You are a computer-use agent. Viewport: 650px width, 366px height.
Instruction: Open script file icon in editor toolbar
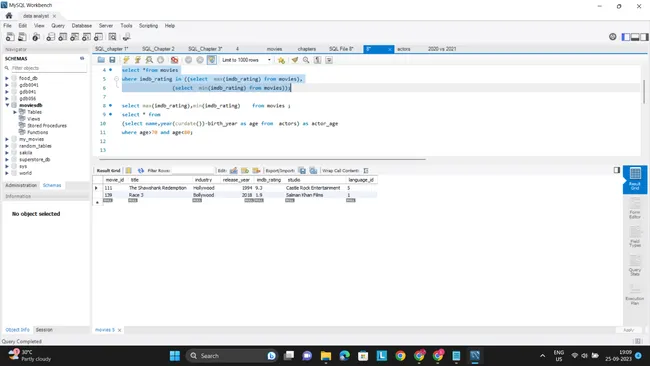[101, 60]
